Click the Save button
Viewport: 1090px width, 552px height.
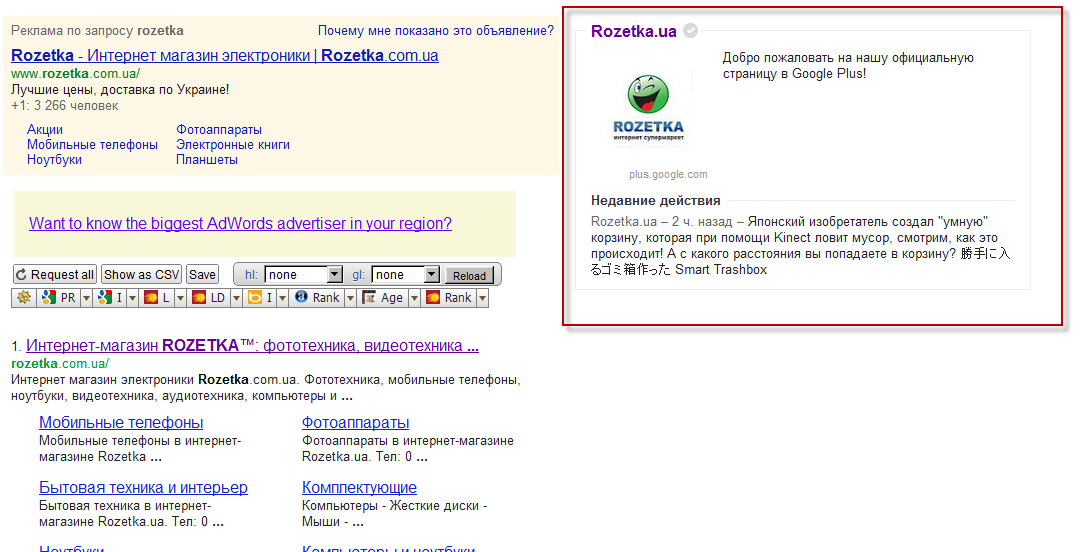tap(202, 275)
